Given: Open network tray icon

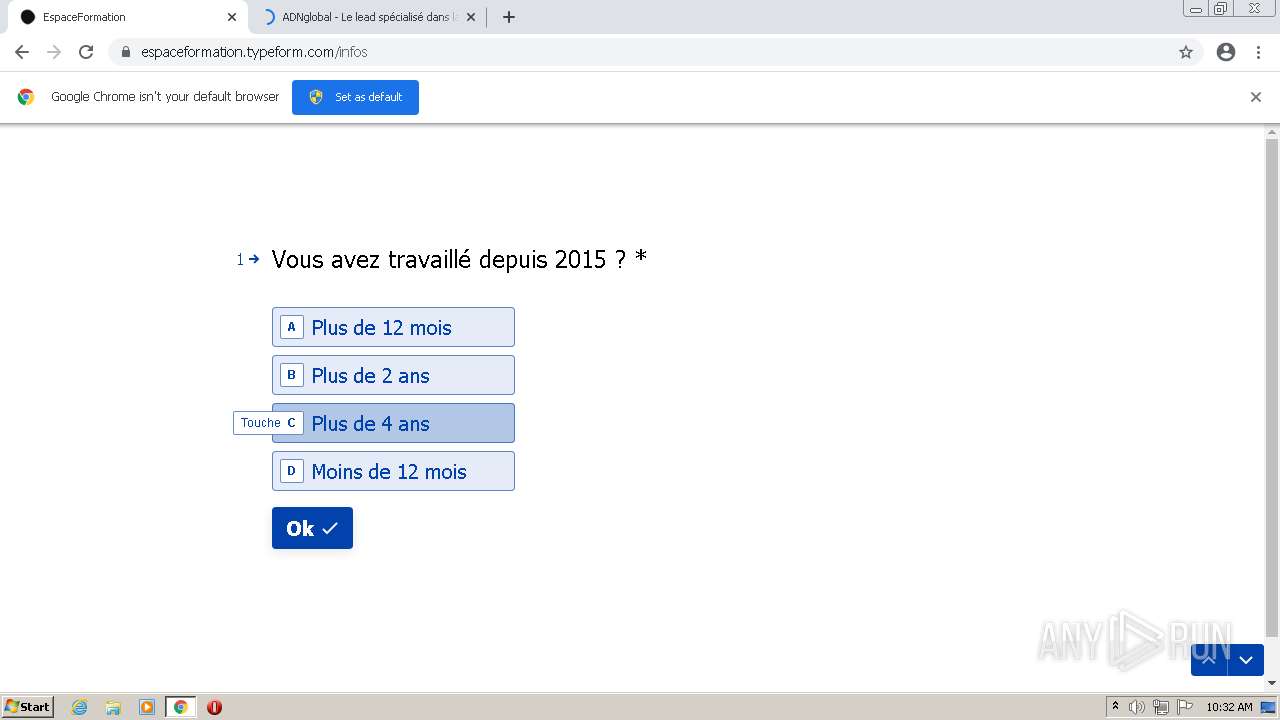Looking at the screenshot, I should click(x=1161, y=707).
